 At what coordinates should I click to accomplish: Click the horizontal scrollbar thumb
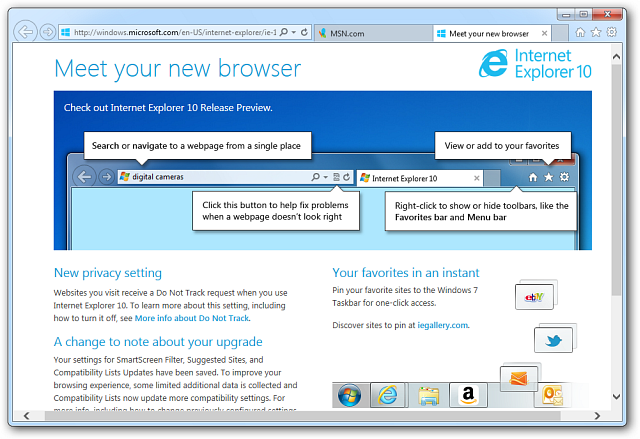coord(302,416)
